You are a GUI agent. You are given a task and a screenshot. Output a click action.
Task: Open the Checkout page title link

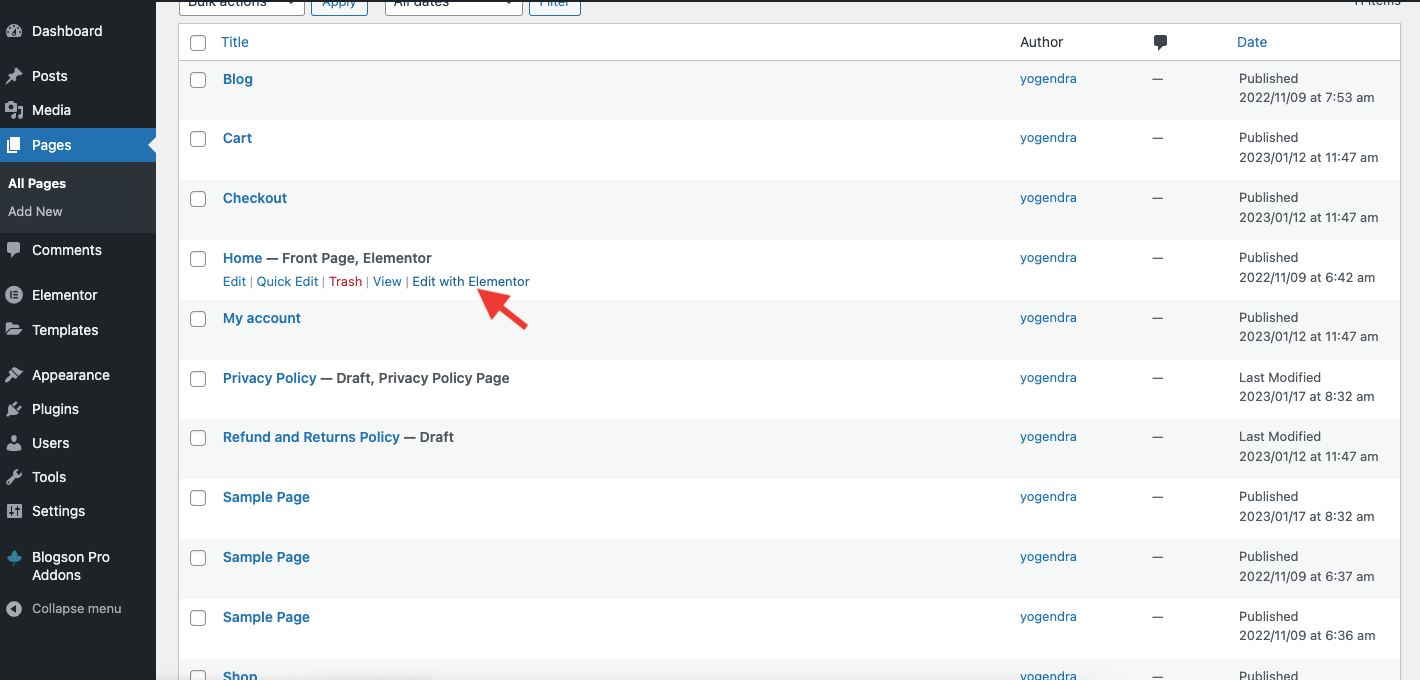point(255,198)
